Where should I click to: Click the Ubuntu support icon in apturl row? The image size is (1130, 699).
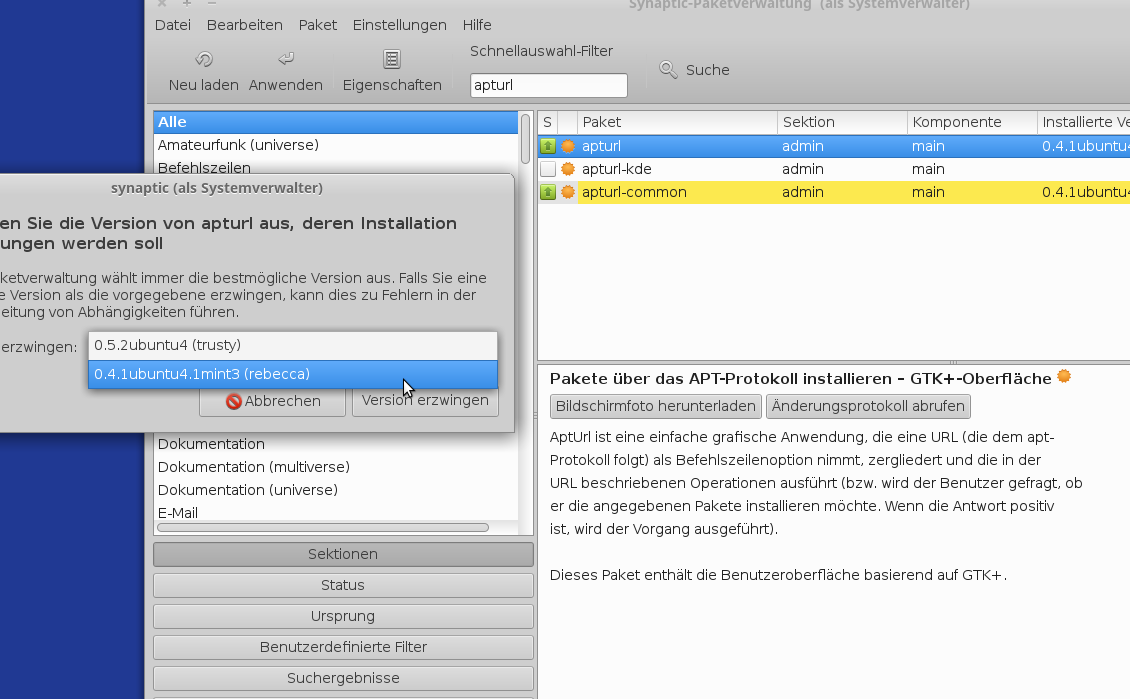(568, 146)
